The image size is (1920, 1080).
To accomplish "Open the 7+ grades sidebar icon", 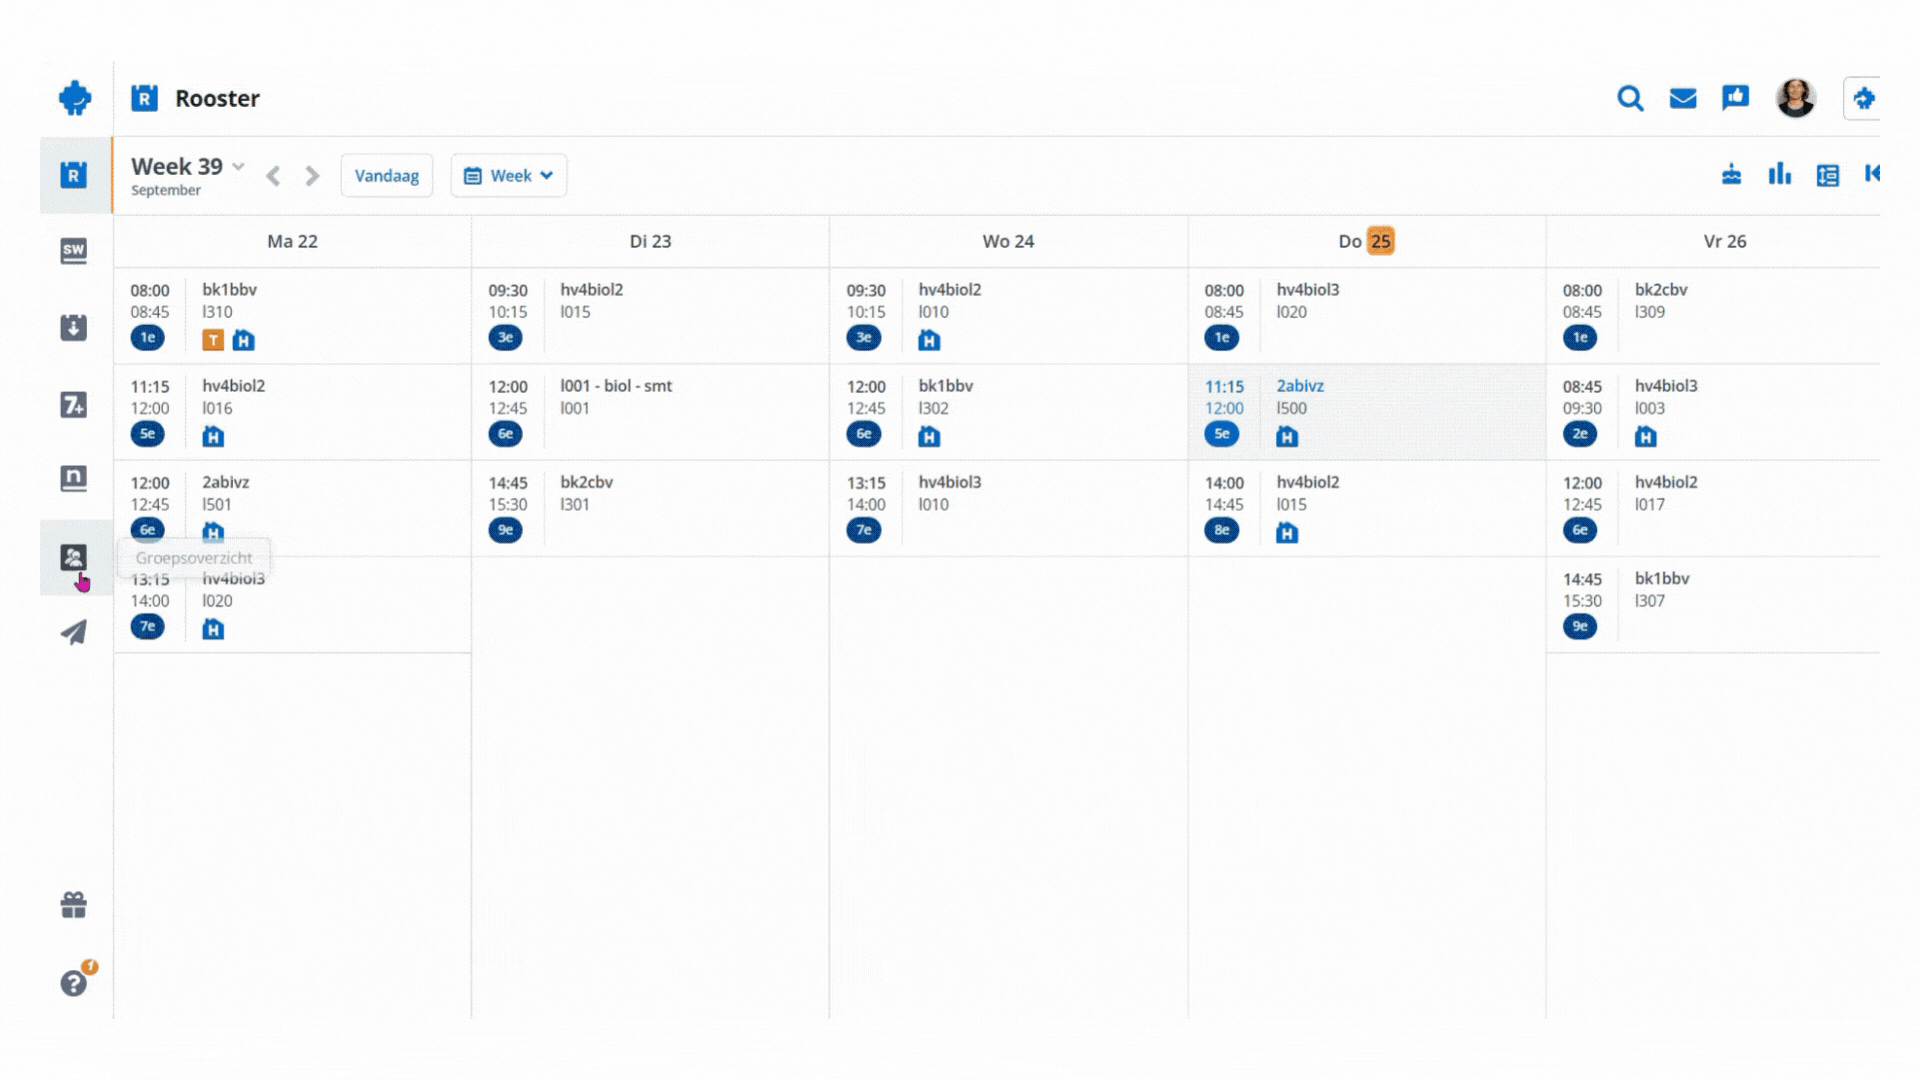I will click(73, 405).
